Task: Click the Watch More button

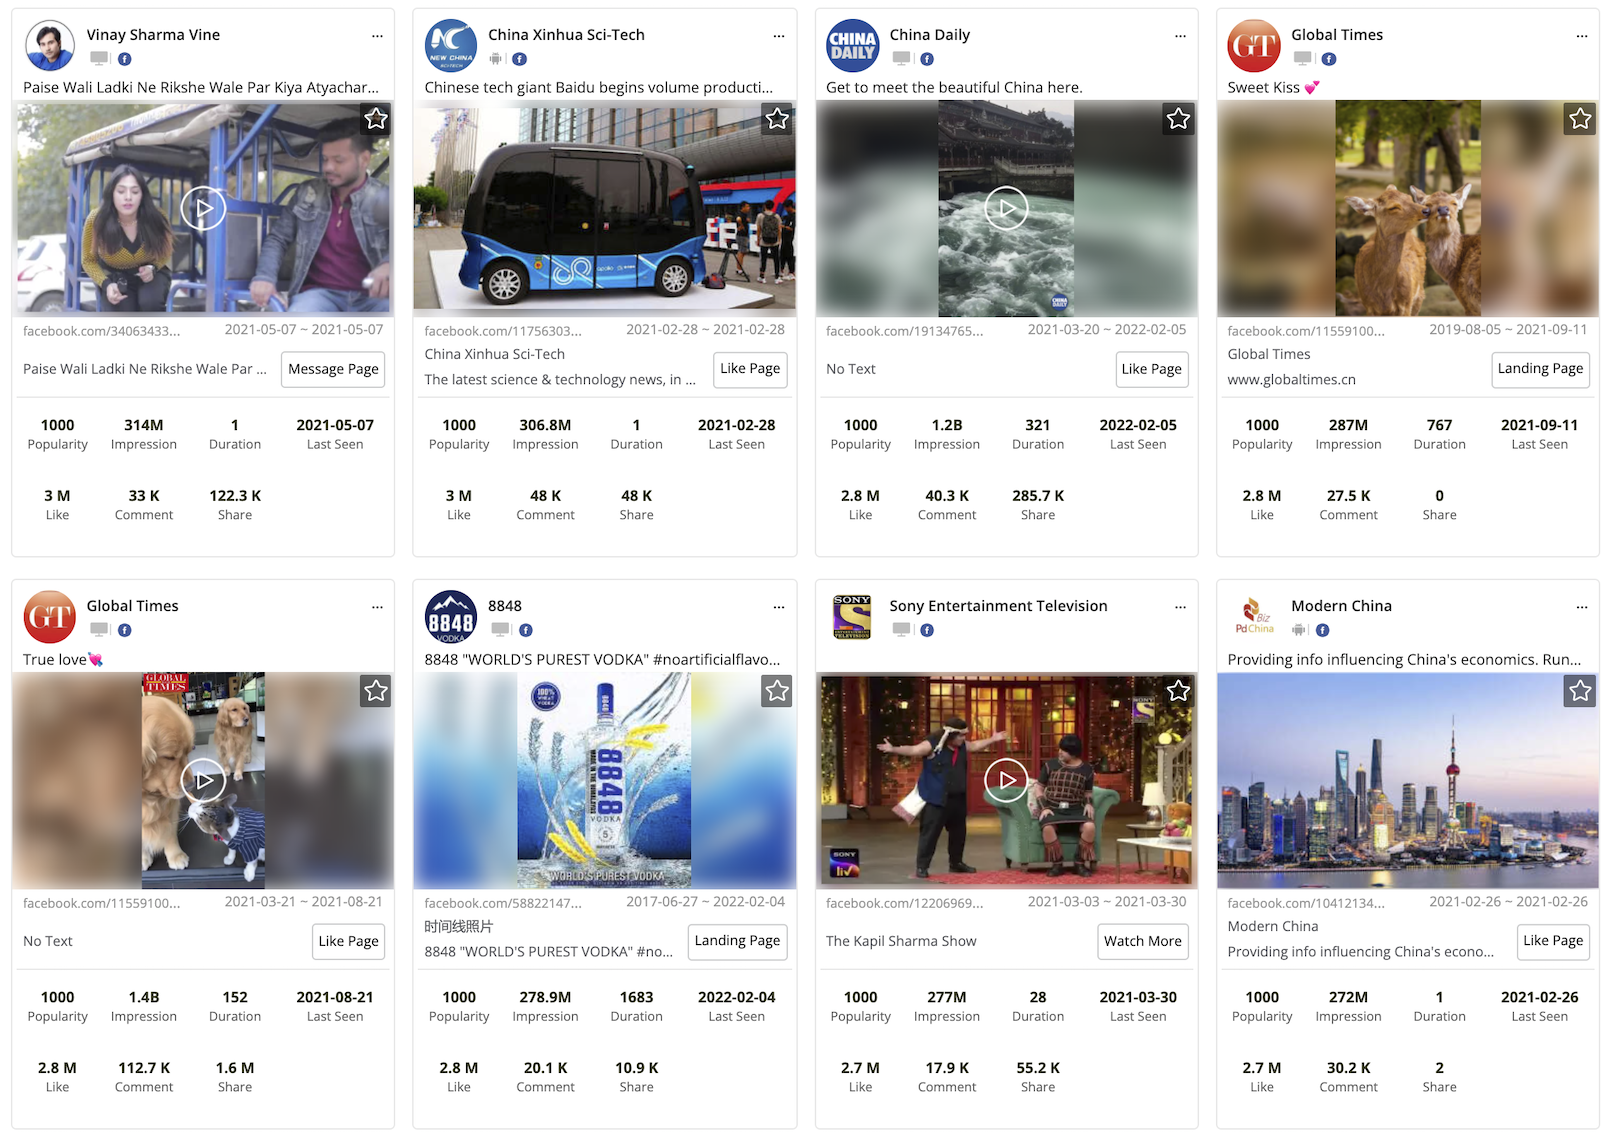Action: pos(1142,941)
